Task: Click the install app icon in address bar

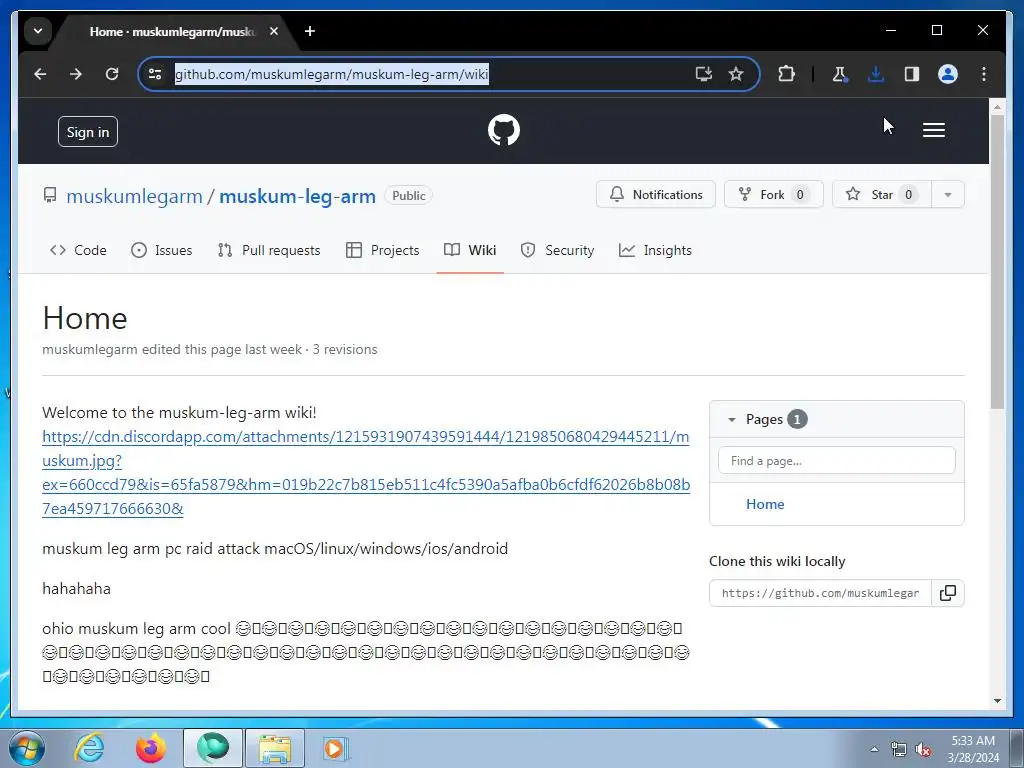Action: point(703,74)
